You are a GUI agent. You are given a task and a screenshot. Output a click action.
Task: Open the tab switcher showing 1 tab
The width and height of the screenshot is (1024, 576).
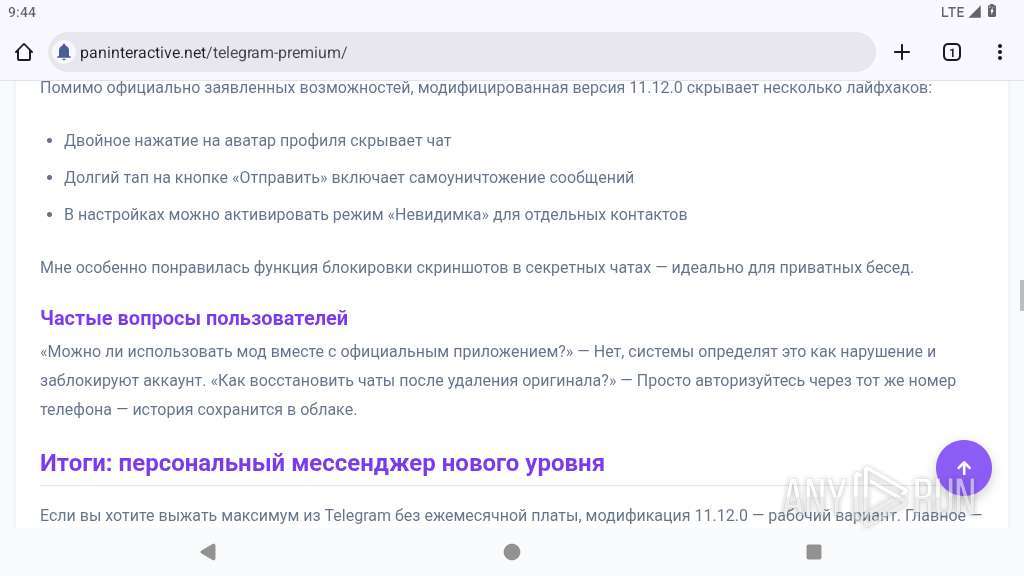[952, 52]
